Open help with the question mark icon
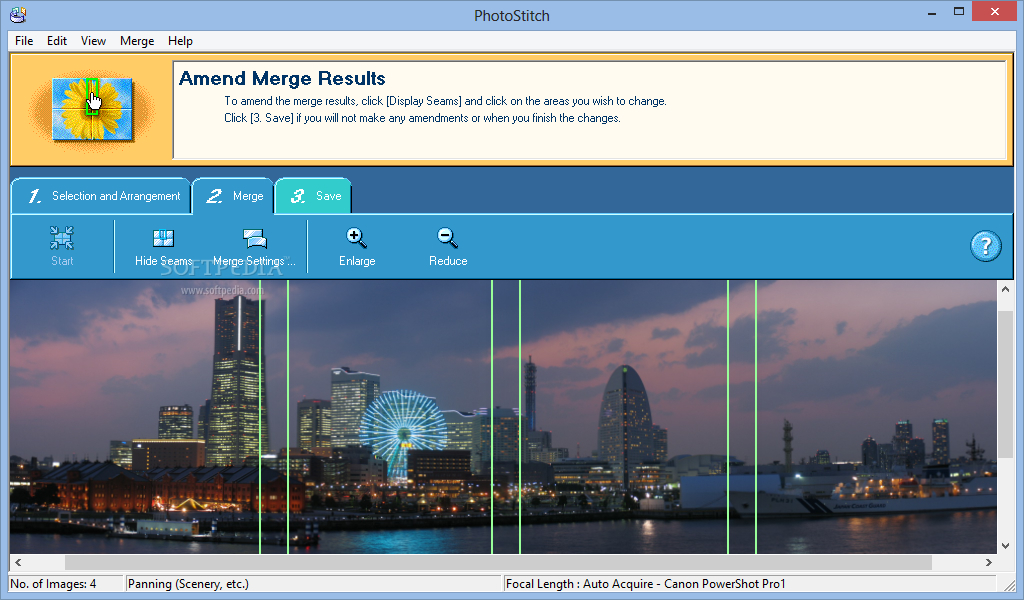 point(985,246)
